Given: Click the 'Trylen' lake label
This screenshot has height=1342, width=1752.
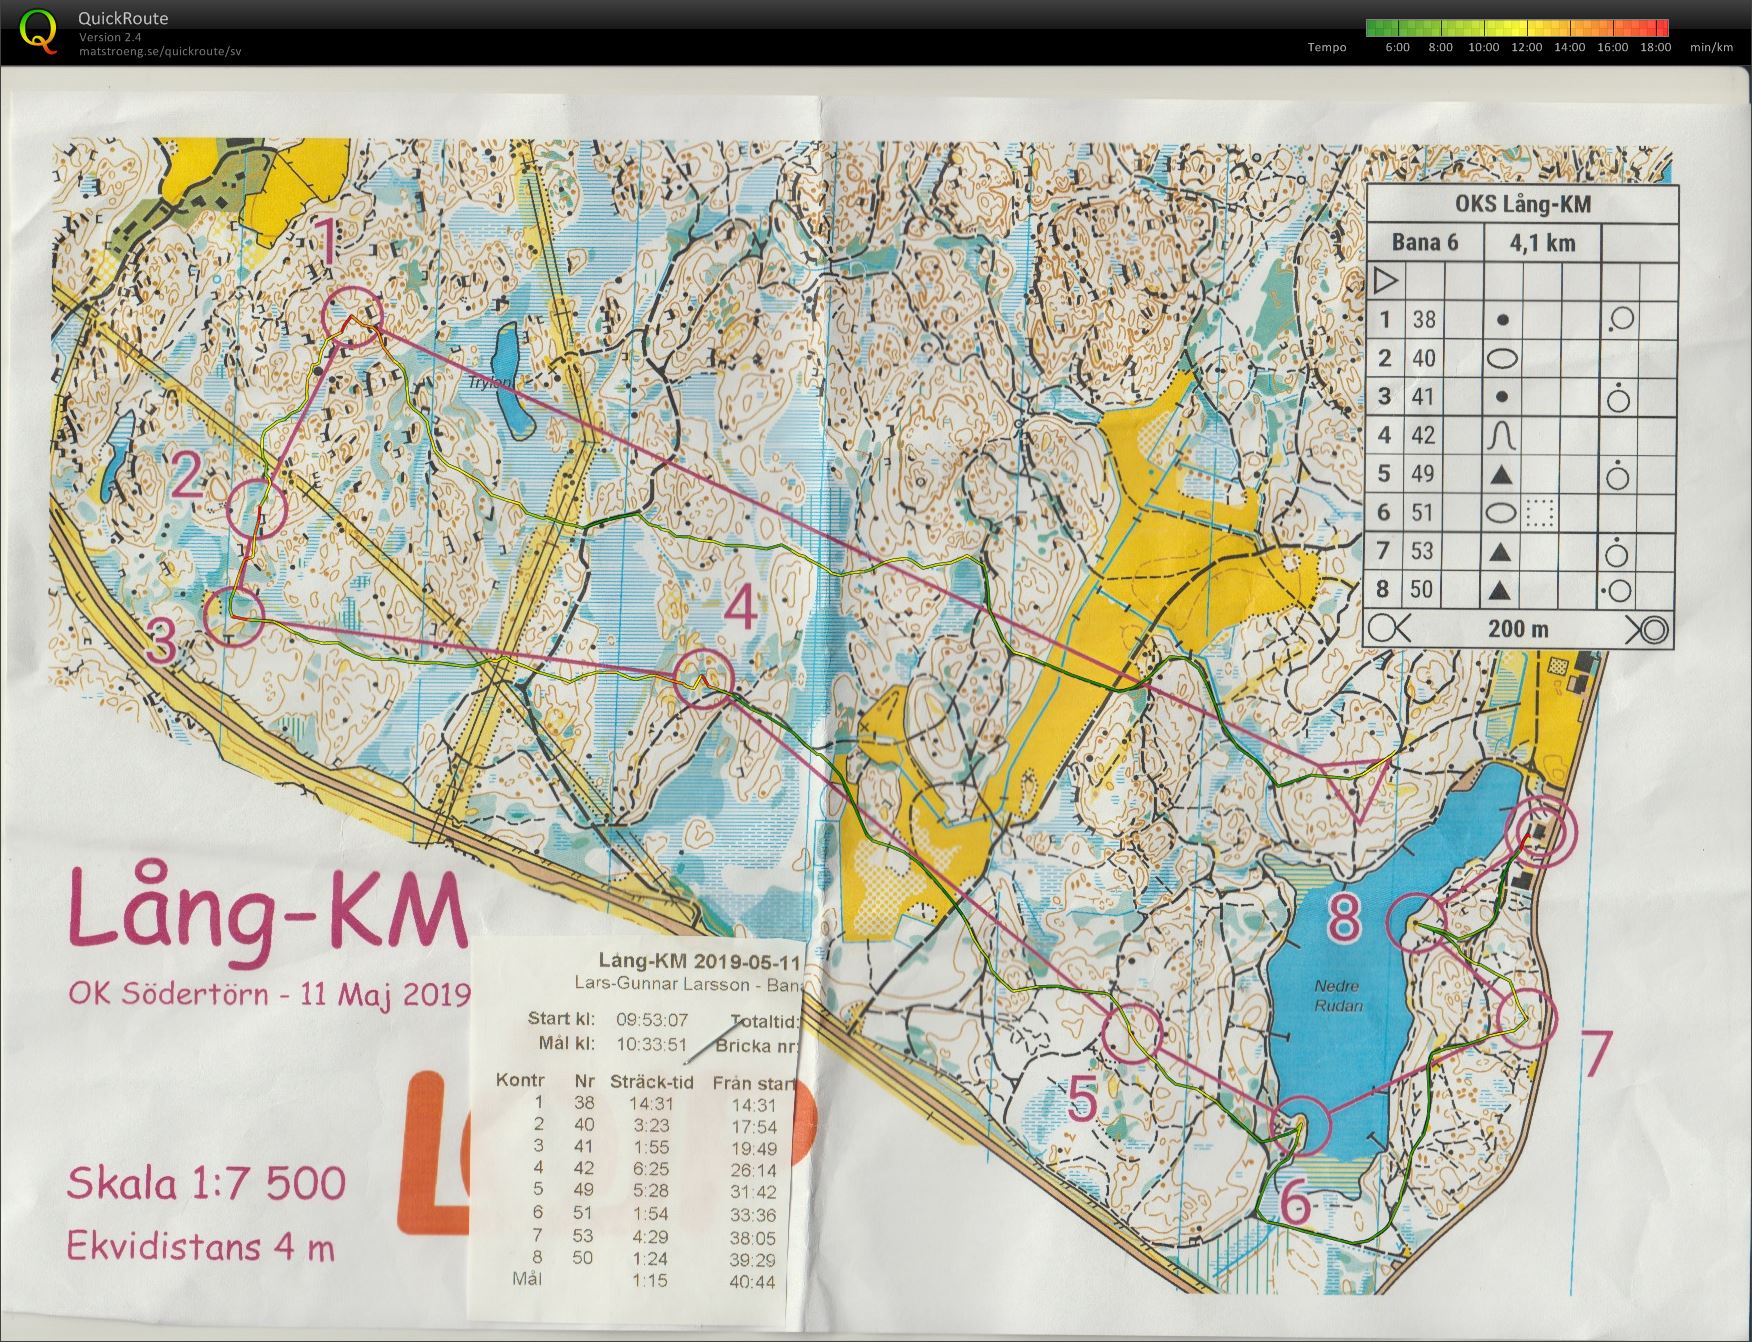Looking at the screenshot, I should [489, 382].
